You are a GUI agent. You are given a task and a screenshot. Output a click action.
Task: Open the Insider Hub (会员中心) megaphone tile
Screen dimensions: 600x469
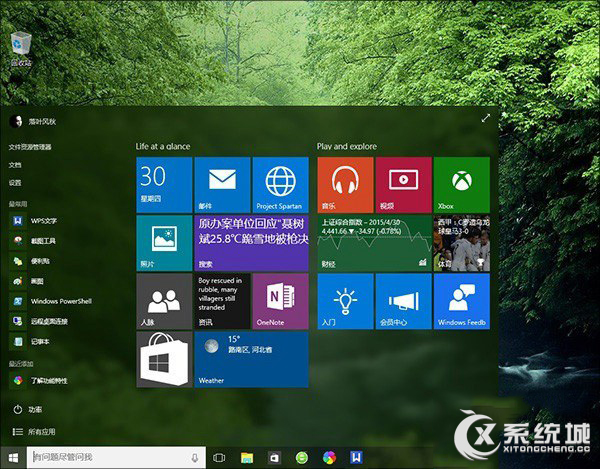coord(403,301)
